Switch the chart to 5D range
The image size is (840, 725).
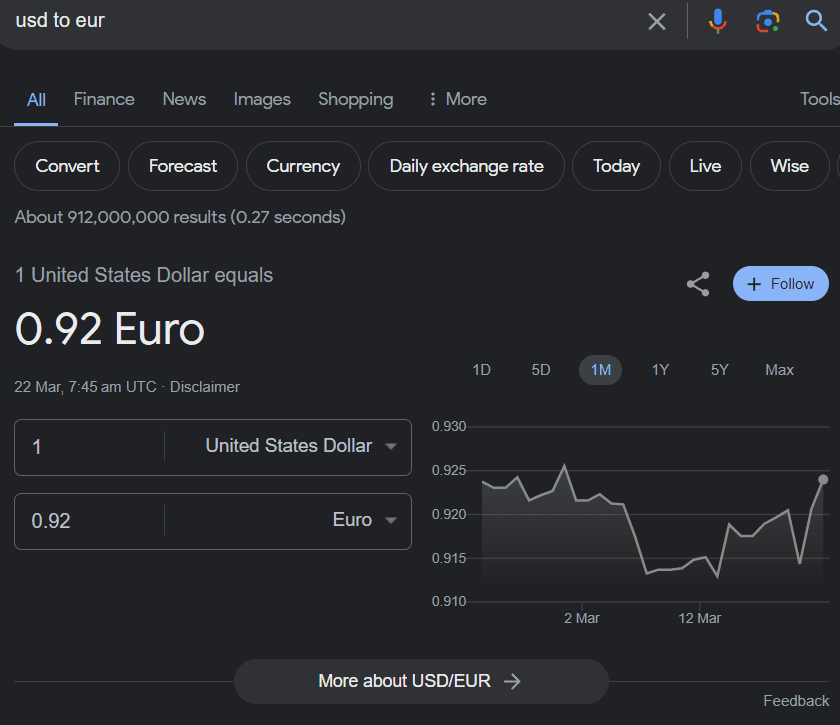click(541, 370)
